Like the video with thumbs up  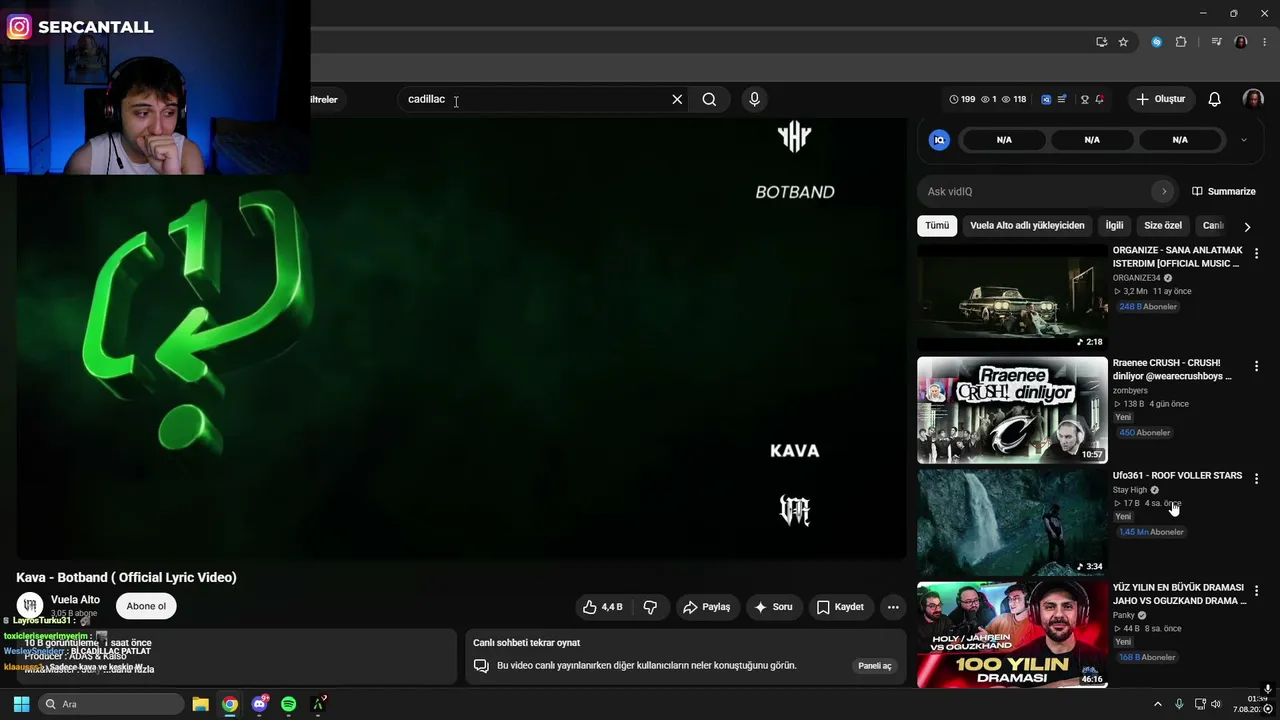tap(603, 607)
